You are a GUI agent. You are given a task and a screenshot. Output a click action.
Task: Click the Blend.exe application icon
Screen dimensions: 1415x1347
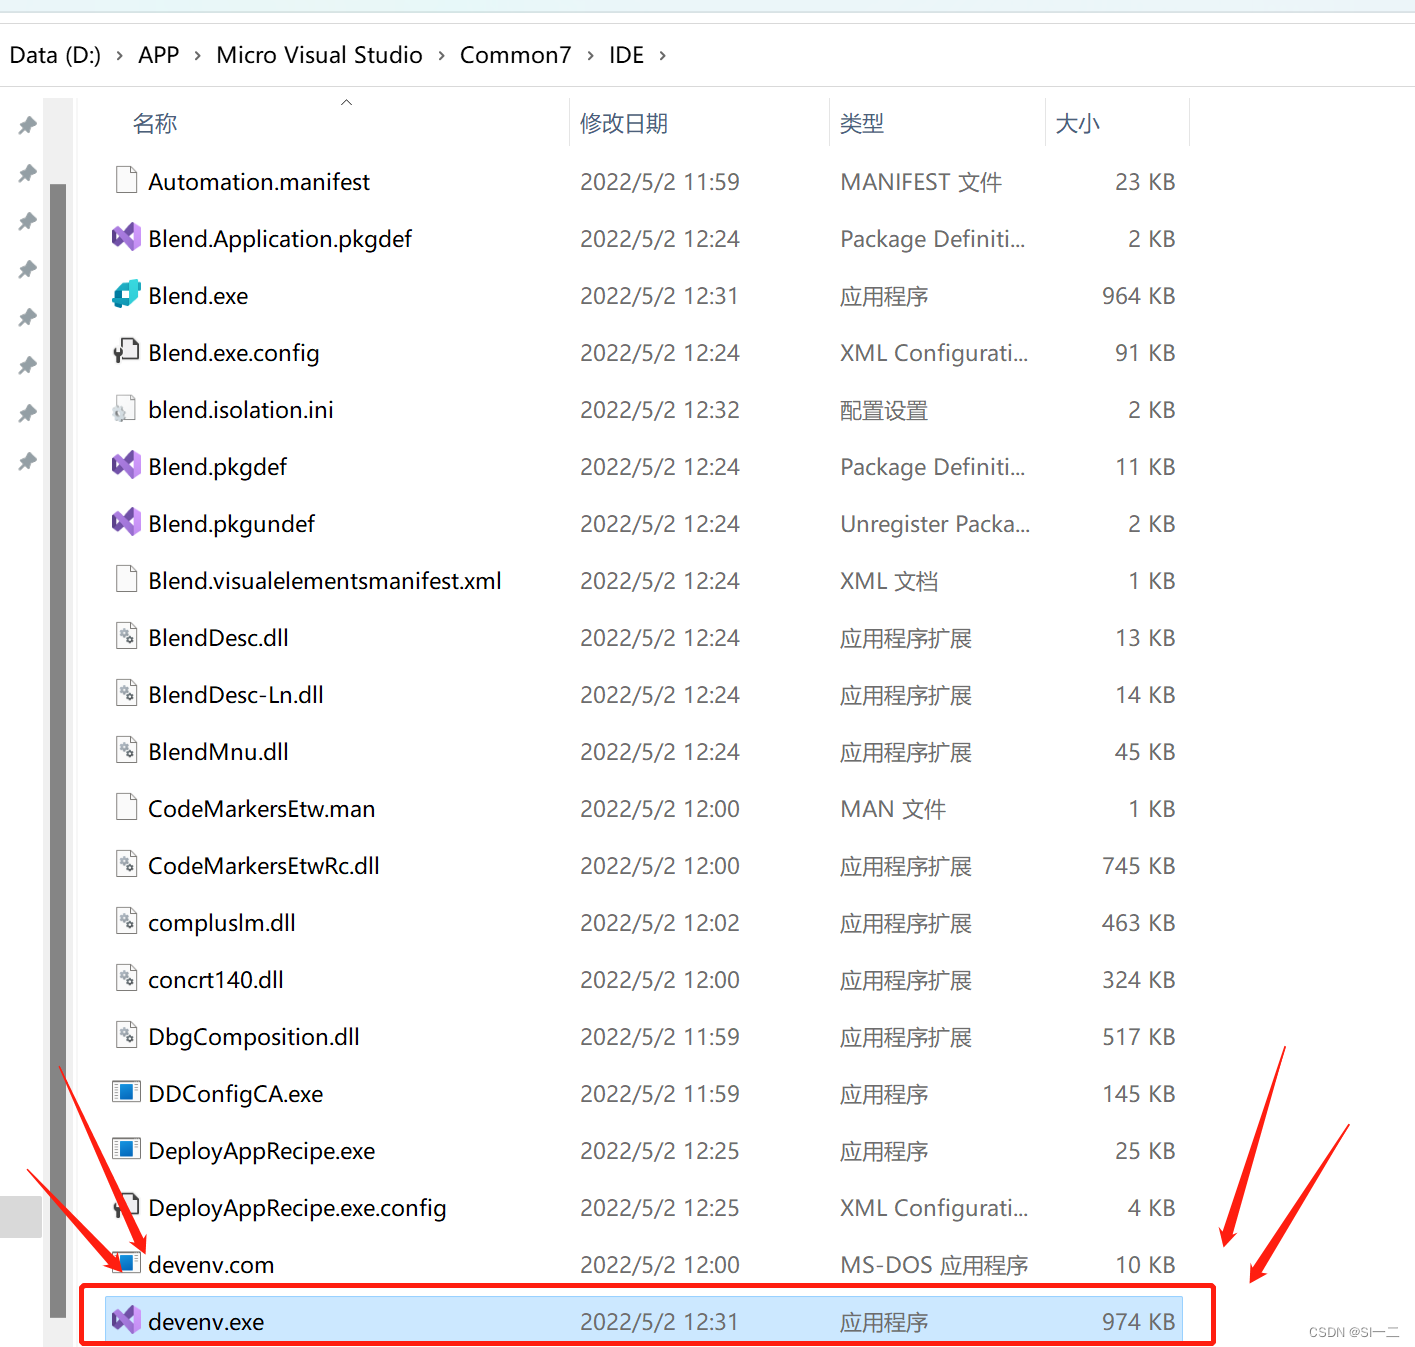coord(126,294)
